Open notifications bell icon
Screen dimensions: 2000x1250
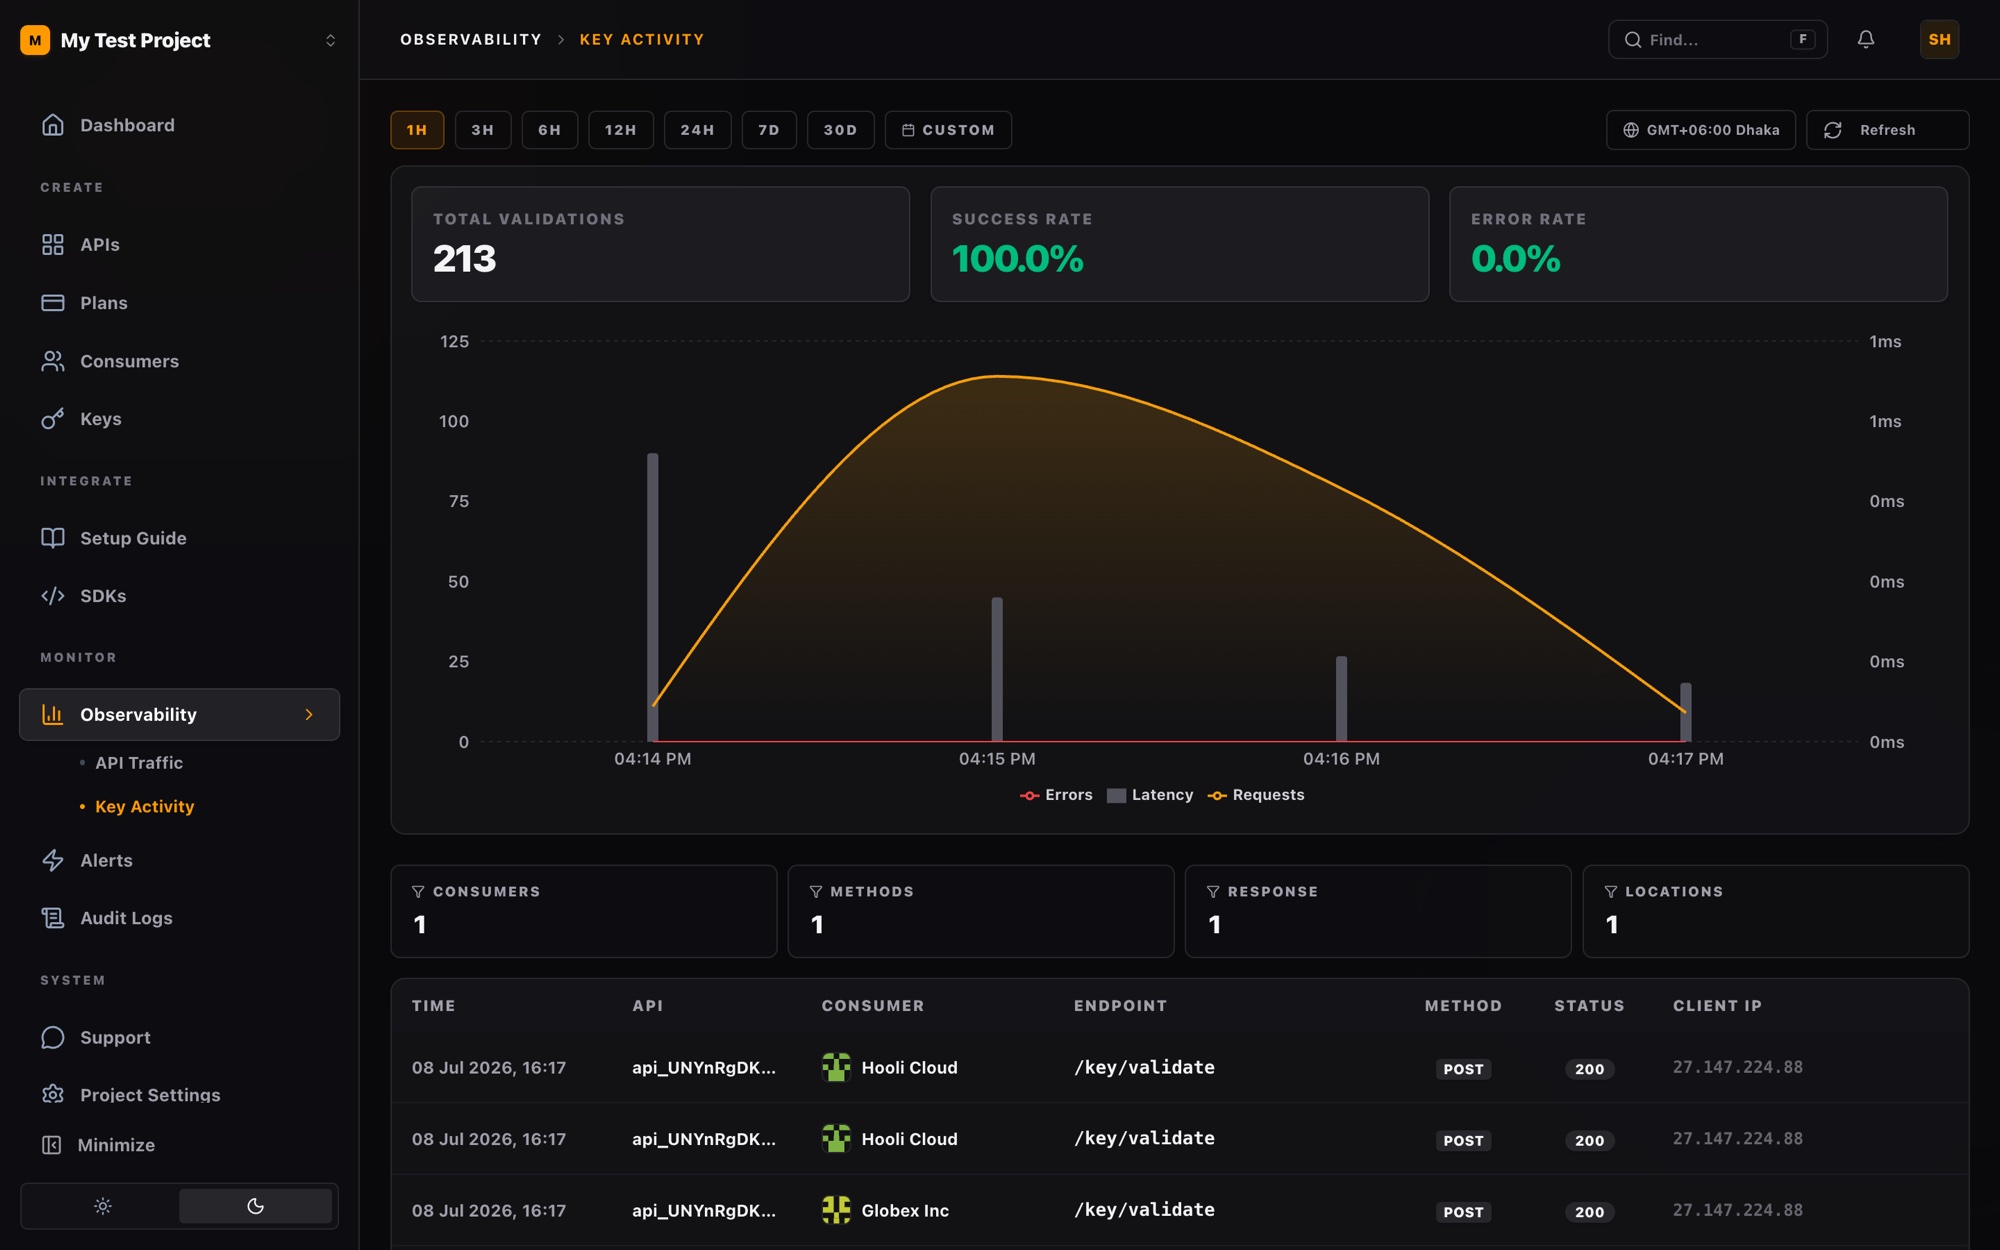(1866, 40)
